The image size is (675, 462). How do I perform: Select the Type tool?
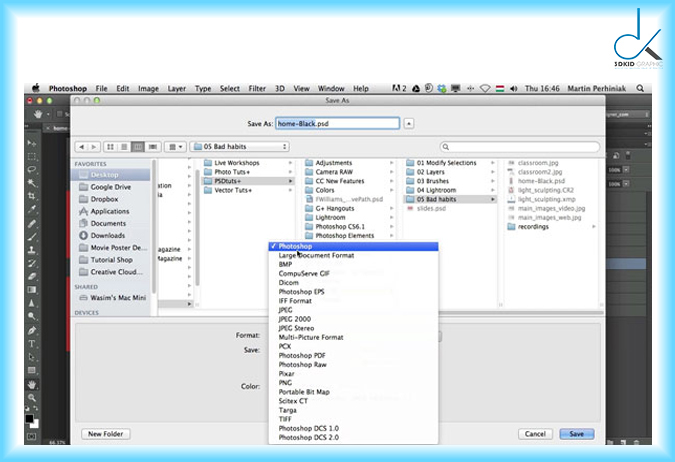[x=31, y=344]
